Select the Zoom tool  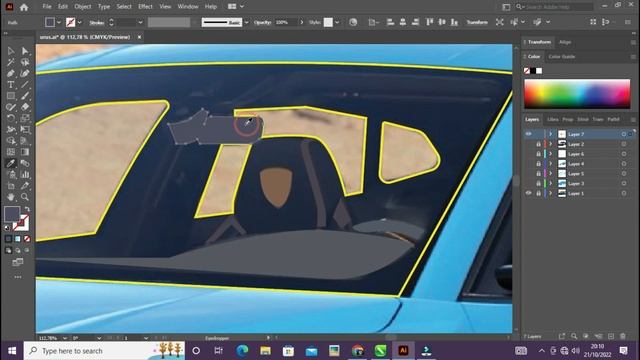click(25, 197)
